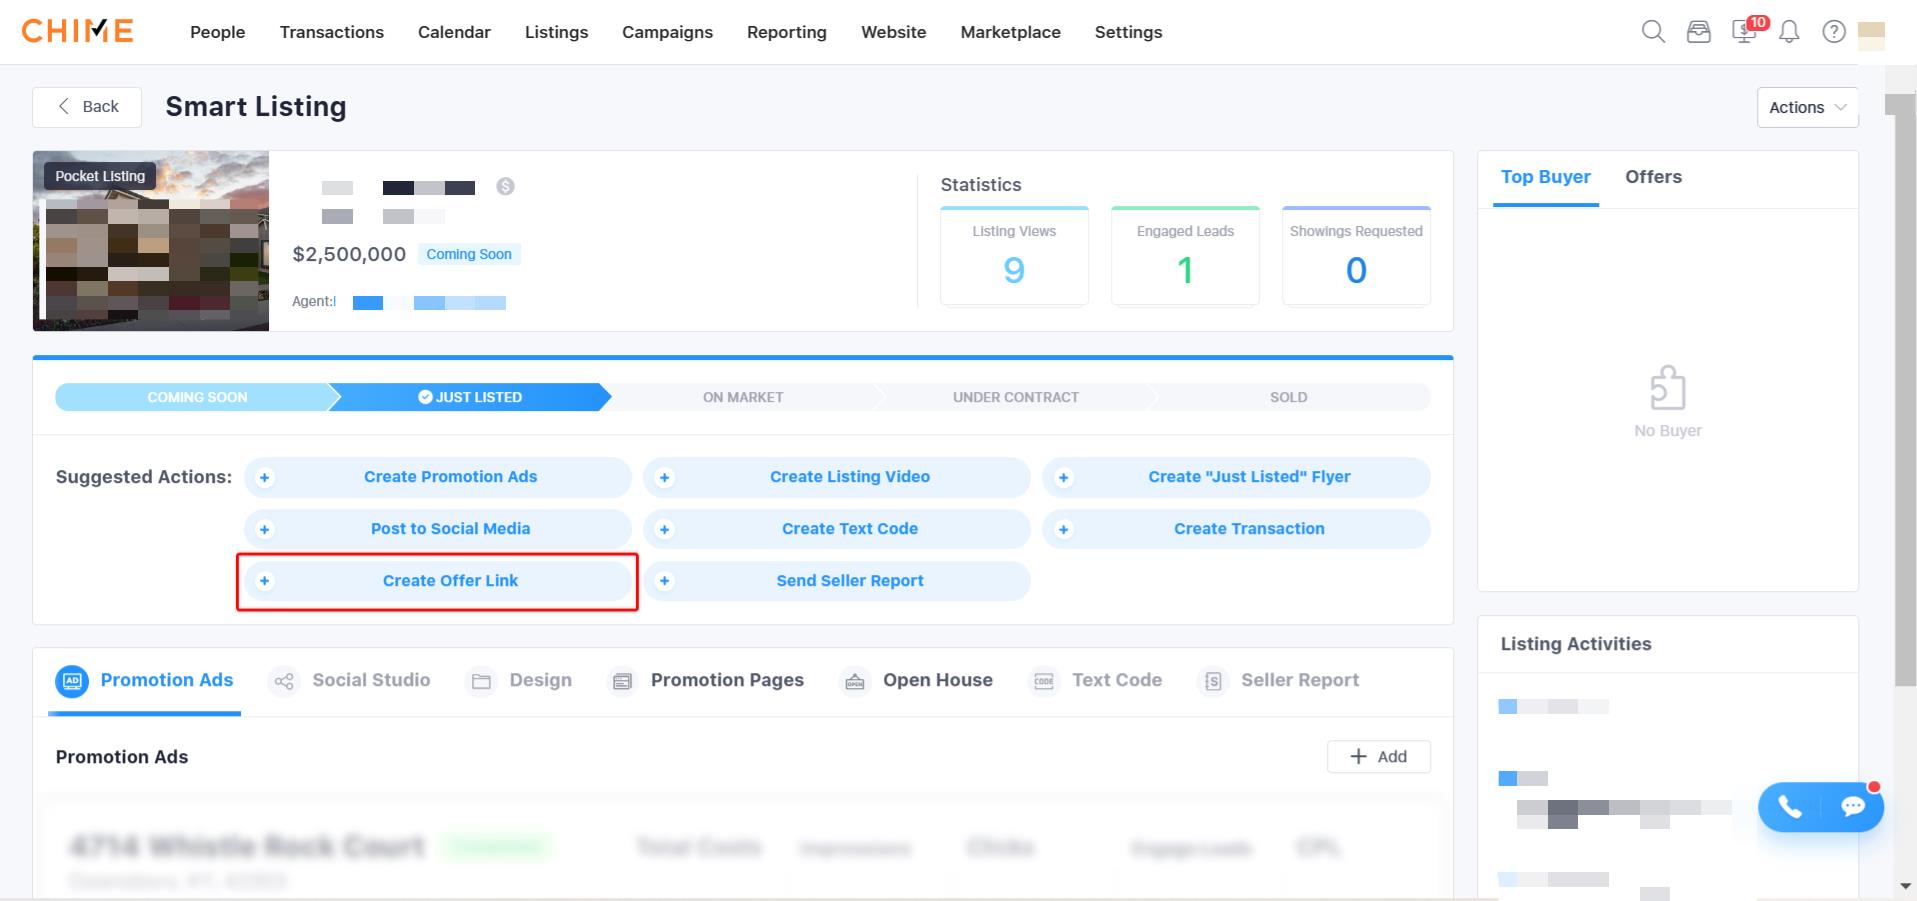Click Send Seller Report button label

click(850, 581)
